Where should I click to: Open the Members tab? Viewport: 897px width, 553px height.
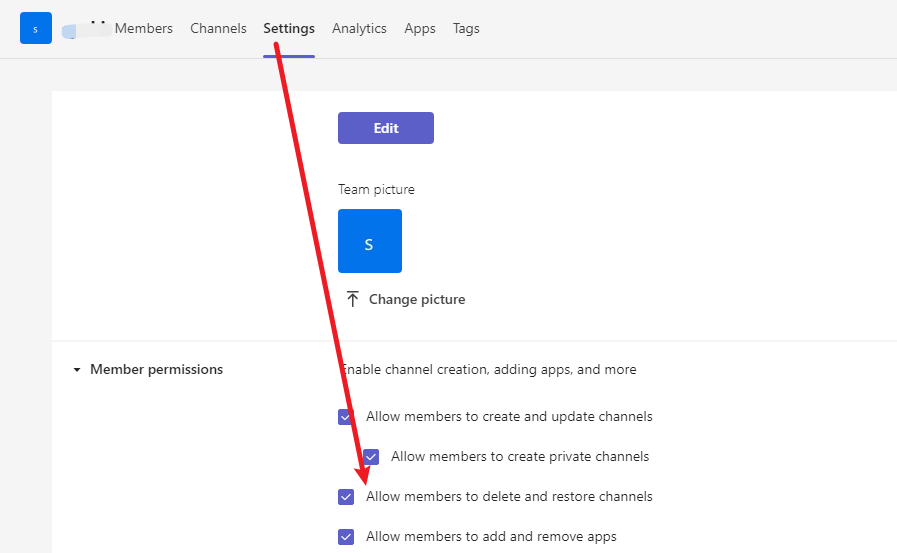pos(143,28)
